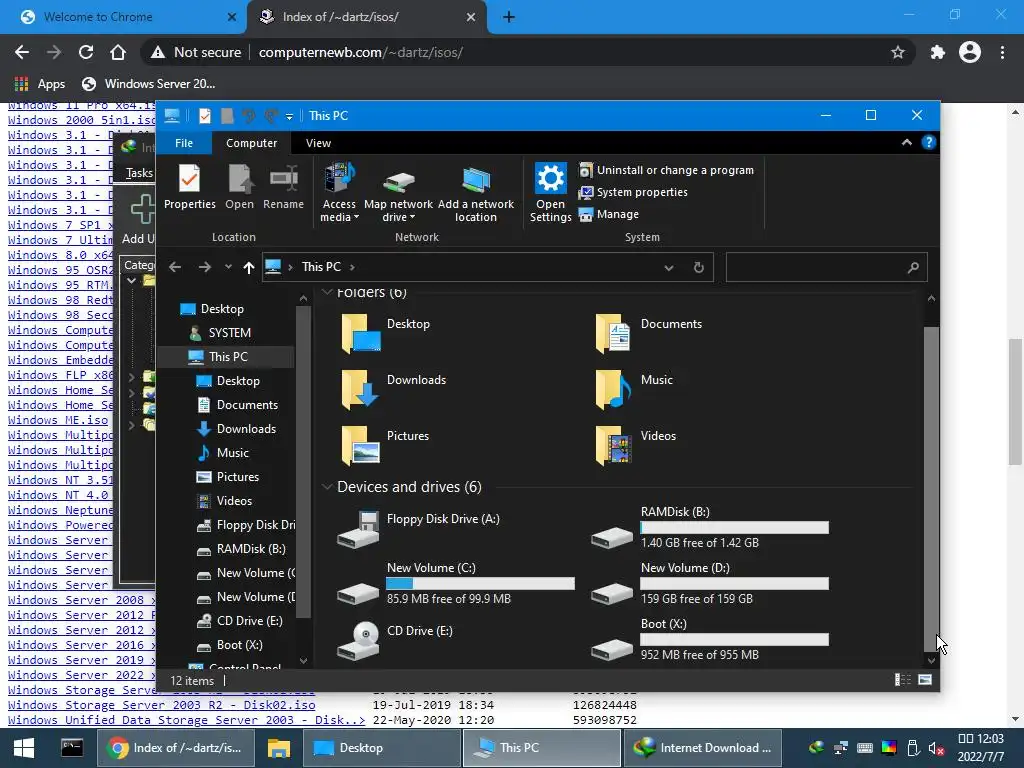Switch to Desktop taskbar button
The height and width of the screenshot is (768, 1024).
382,748
